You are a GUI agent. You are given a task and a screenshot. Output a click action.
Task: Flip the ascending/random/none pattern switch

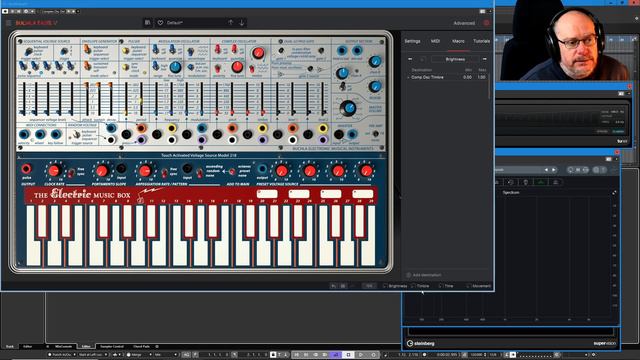coord(200,172)
